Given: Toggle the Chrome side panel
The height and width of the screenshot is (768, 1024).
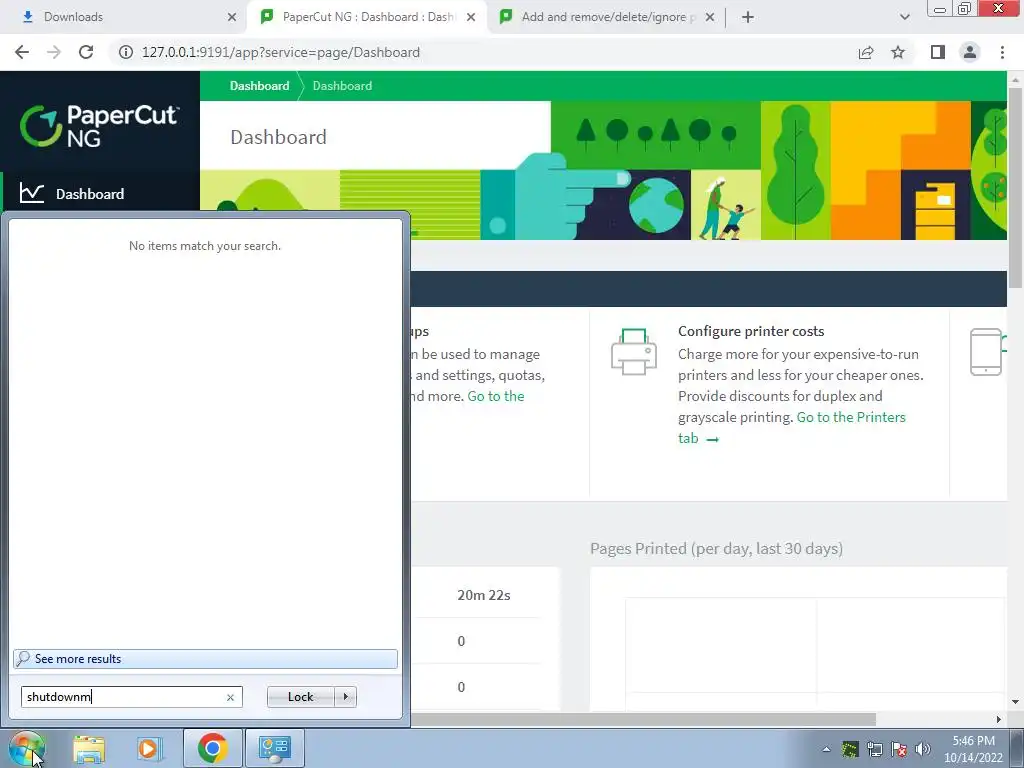Looking at the screenshot, I should 938,52.
